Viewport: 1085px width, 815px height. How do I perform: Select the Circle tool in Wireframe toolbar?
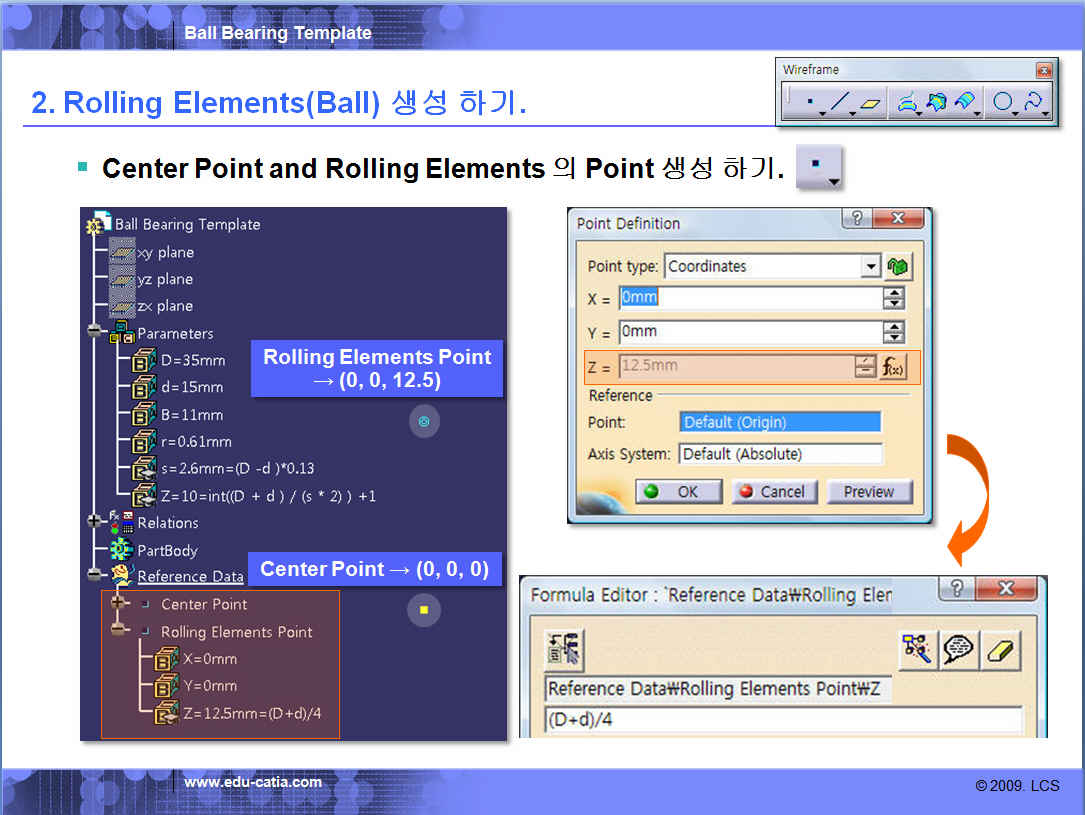[x=1002, y=102]
